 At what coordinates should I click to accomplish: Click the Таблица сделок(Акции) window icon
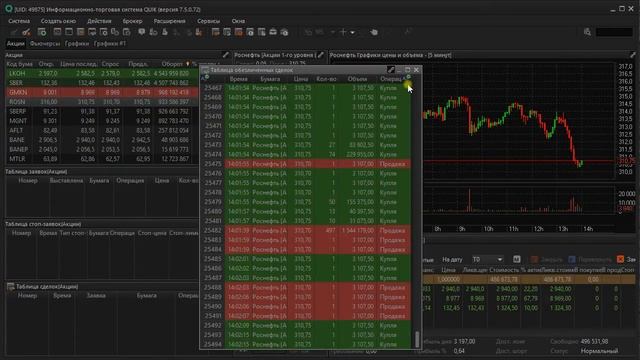coord(11,287)
